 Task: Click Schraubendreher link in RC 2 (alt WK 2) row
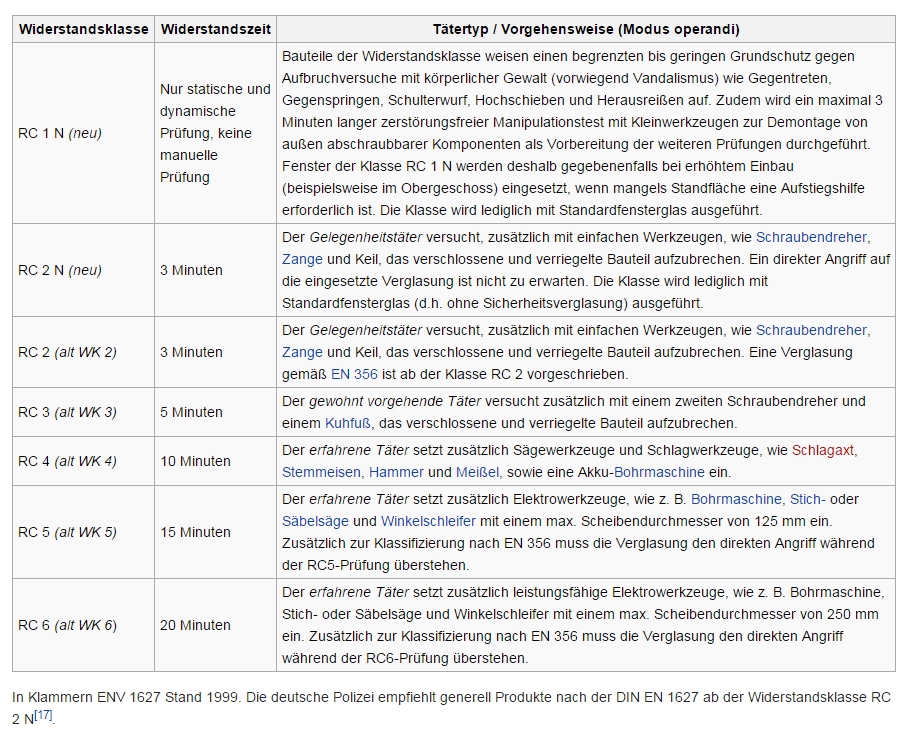pyautogui.click(x=811, y=330)
